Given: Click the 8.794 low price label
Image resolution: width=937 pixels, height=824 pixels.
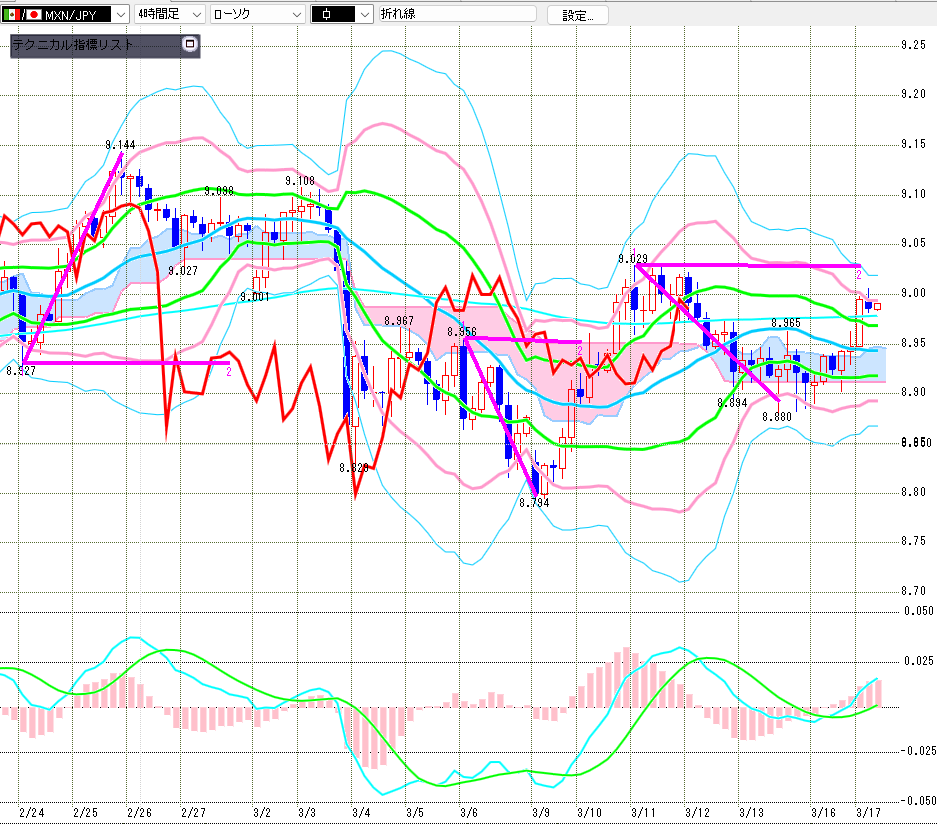Looking at the screenshot, I should [534, 503].
